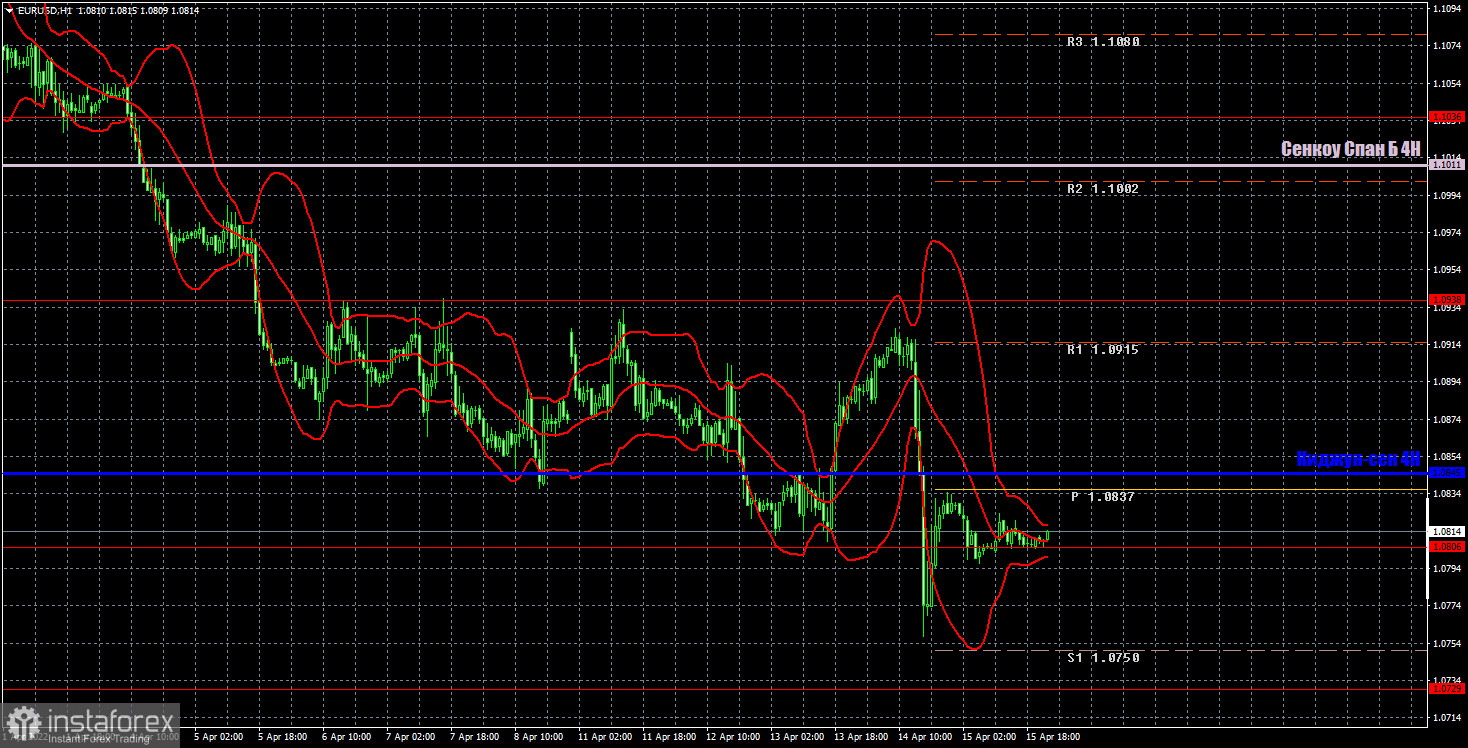The height and width of the screenshot is (748, 1468).
Task: Select the R1 1.0915 pivot label
Action: pyautogui.click(x=1102, y=350)
